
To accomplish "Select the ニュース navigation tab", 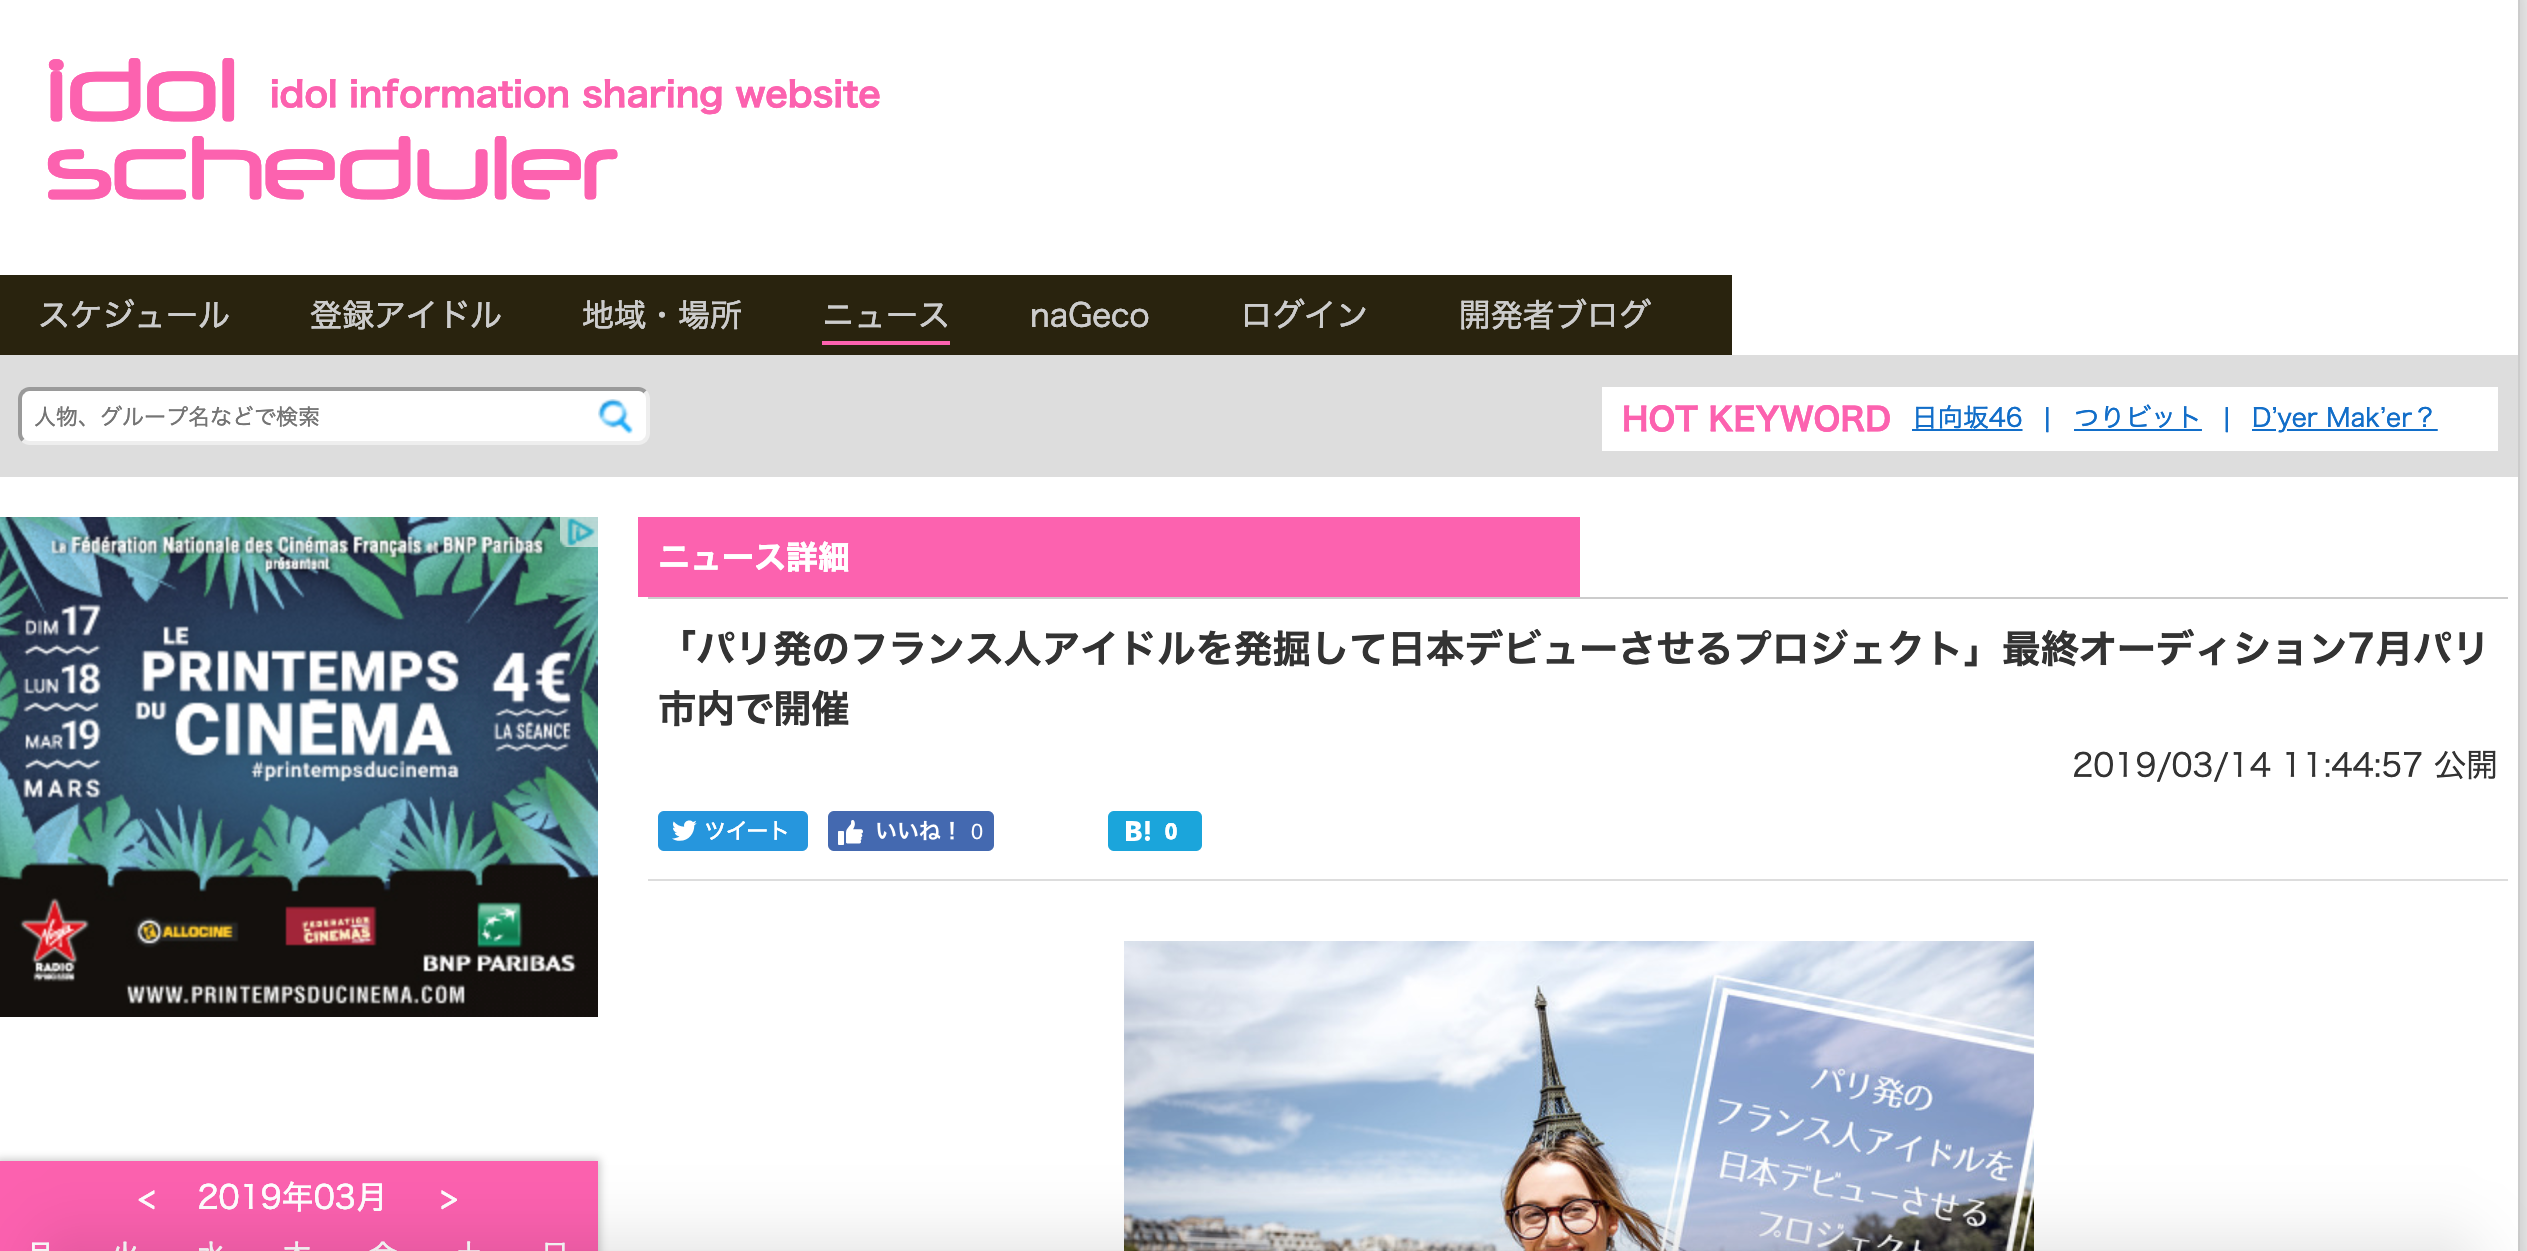I will (x=885, y=315).
